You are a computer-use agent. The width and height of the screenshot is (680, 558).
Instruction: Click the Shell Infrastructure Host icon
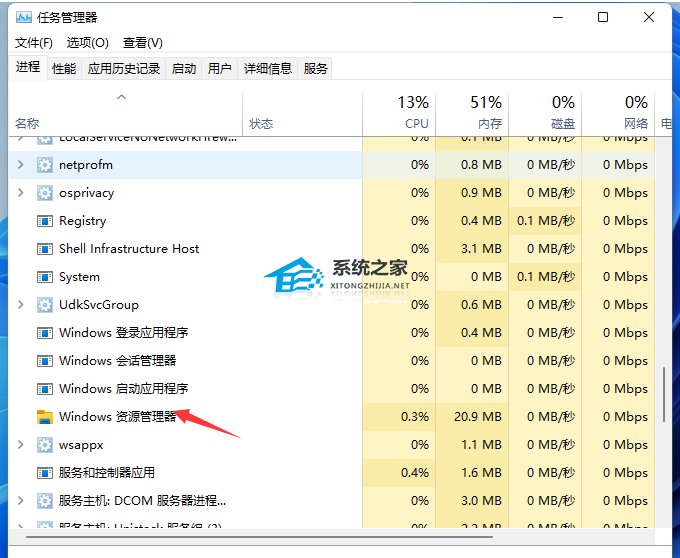tap(44, 249)
